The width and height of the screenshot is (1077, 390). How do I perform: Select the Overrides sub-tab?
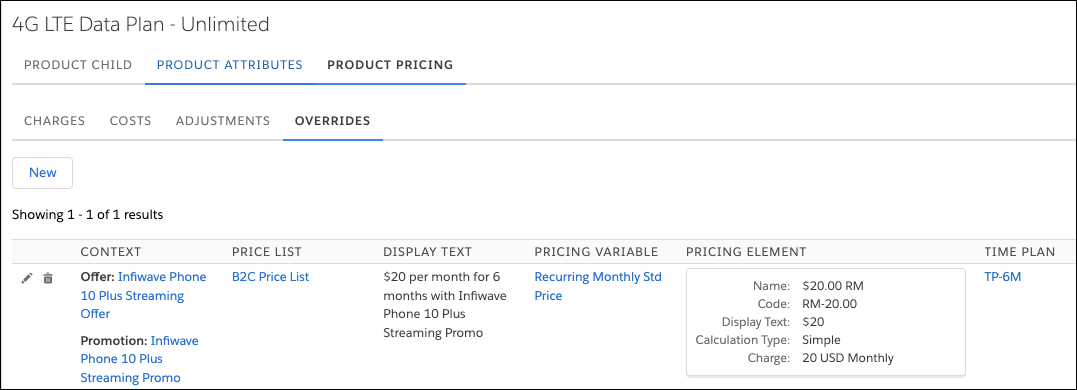(x=332, y=121)
